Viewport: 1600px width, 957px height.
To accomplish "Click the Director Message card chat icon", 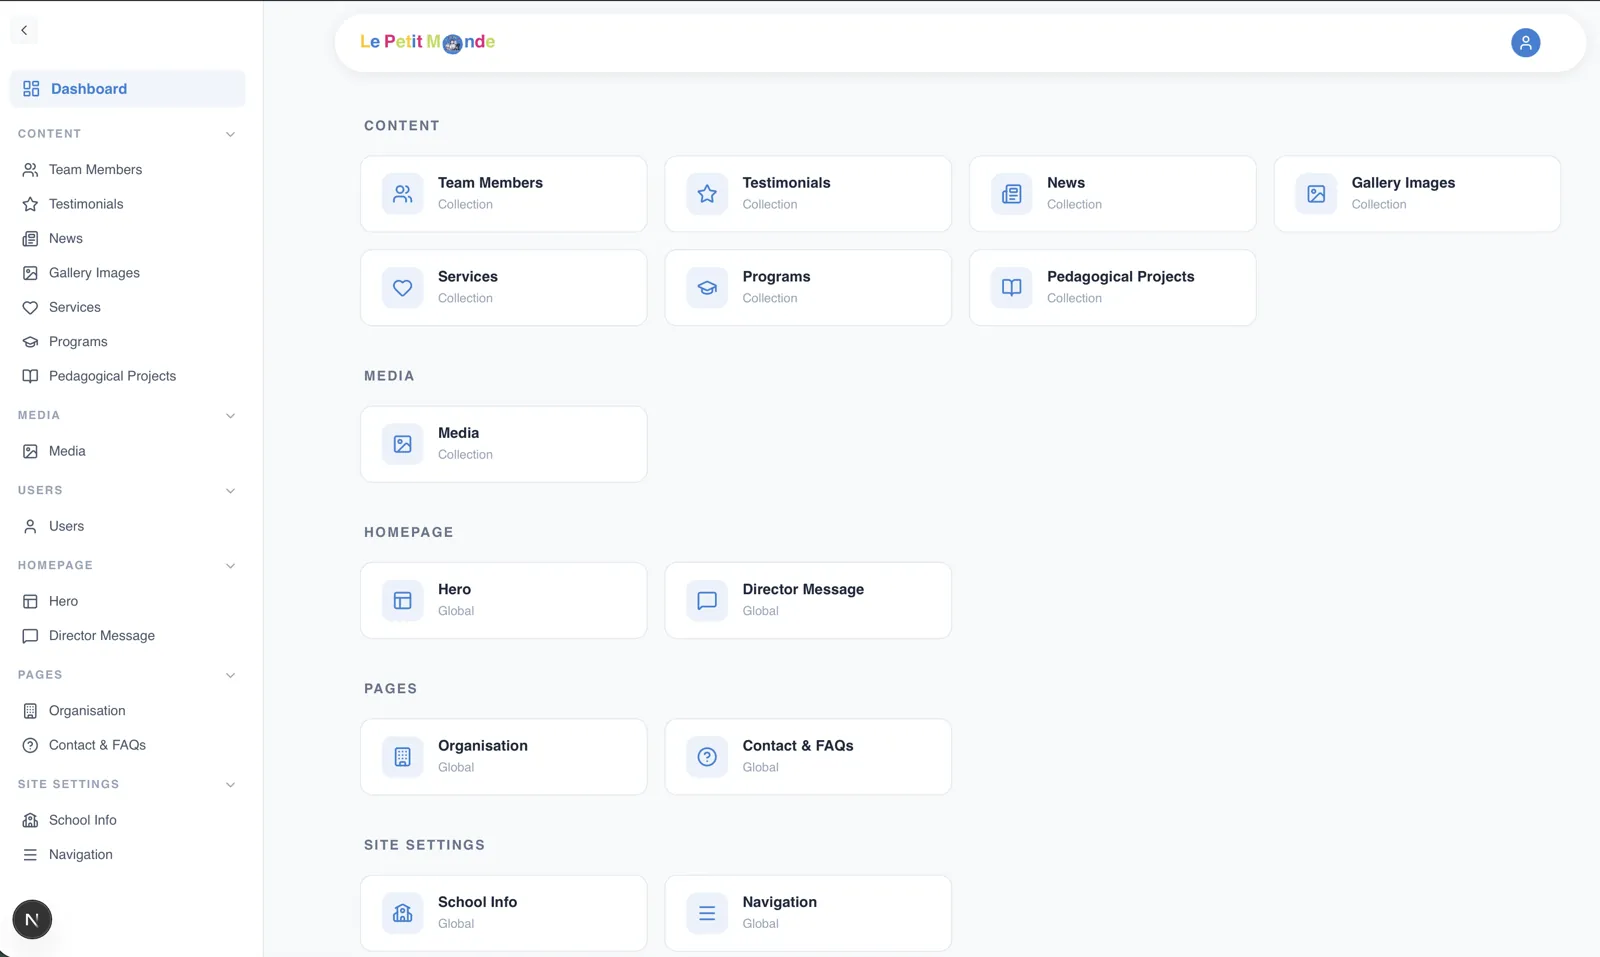I will tap(707, 601).
